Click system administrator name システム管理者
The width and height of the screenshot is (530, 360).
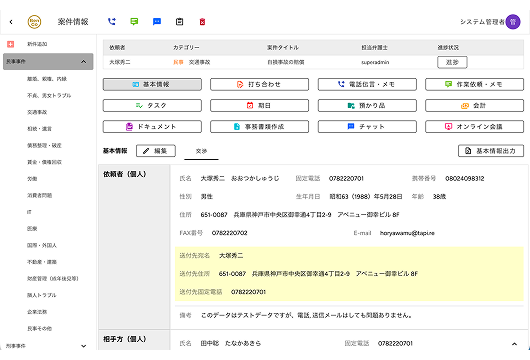point(482,22)
